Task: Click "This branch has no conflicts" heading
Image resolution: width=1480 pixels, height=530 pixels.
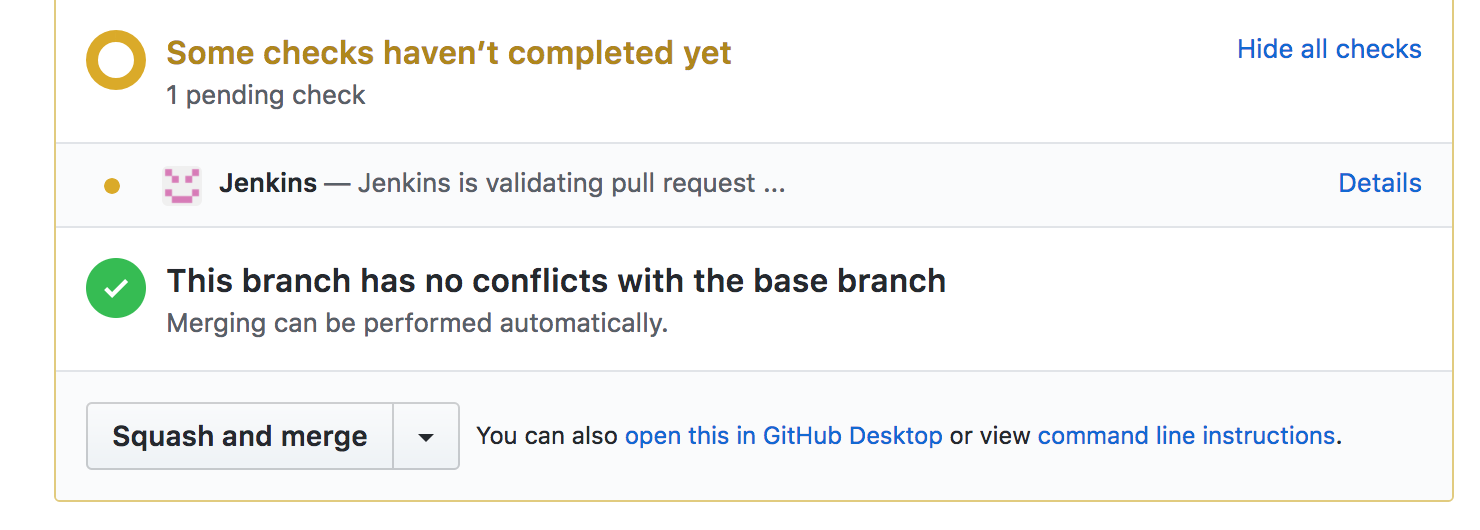Action: [556, 281]
